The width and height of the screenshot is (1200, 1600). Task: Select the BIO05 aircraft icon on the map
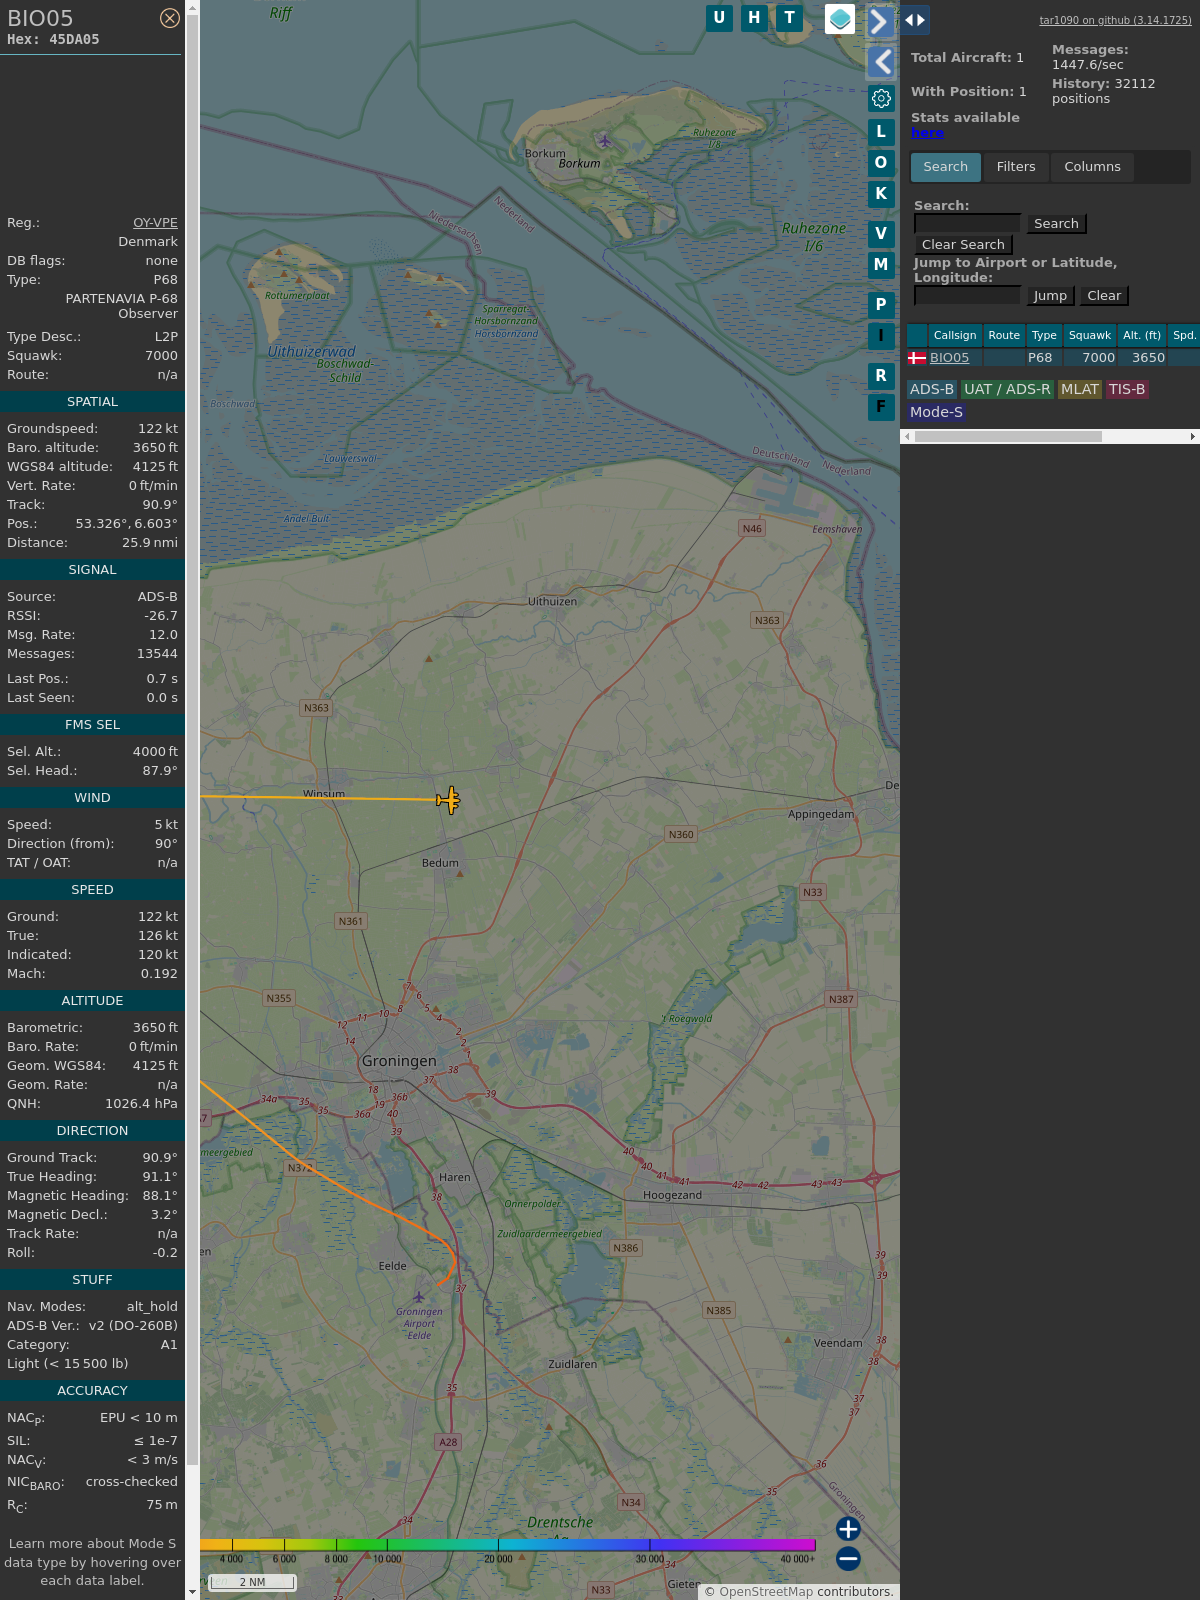coord(448,800)
